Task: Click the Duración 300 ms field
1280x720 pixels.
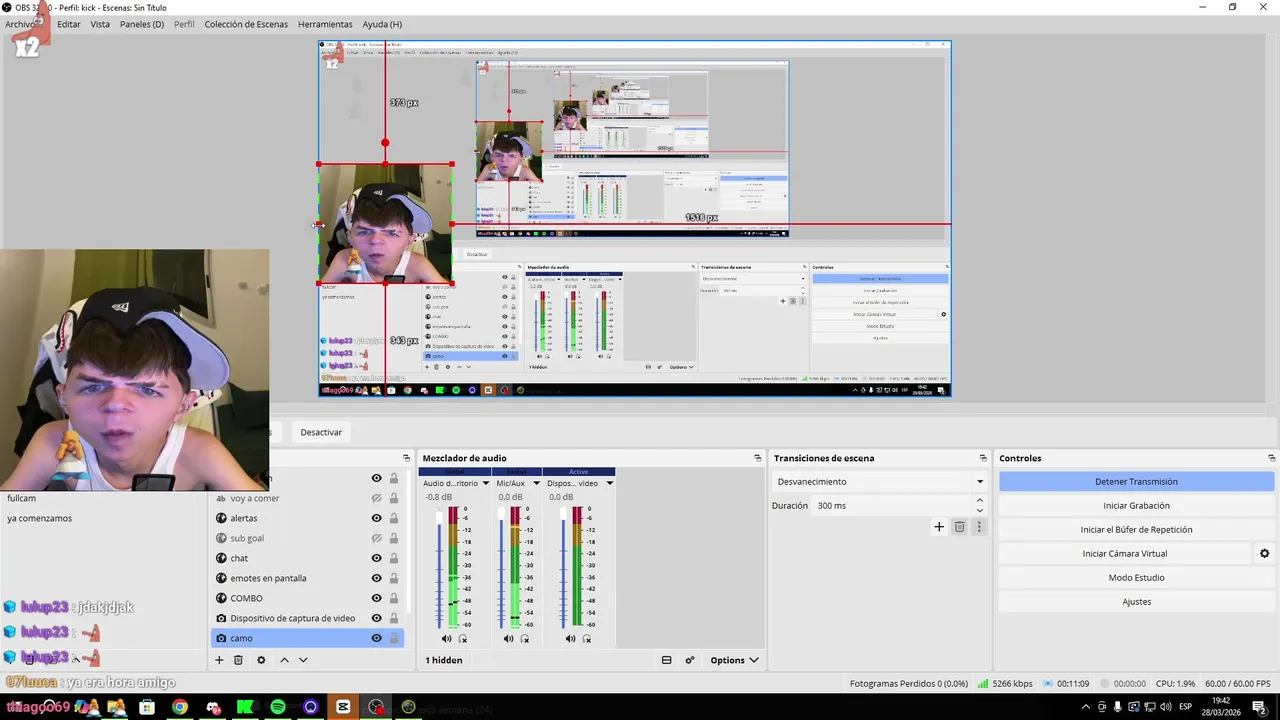Action: click(892, 506)
